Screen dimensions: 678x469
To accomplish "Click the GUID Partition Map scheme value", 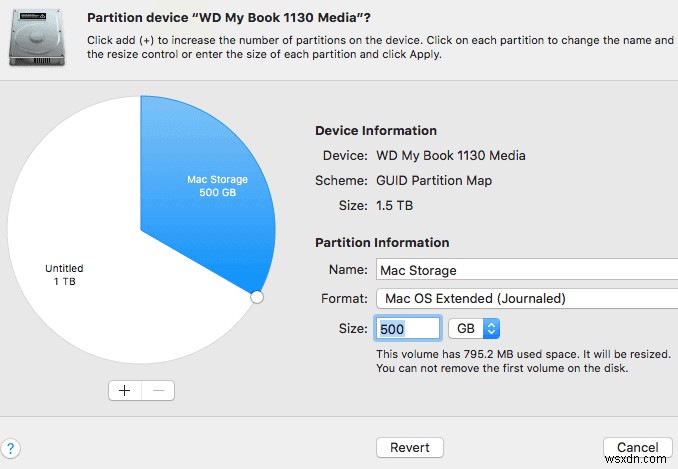I will [x=434, y=181].
